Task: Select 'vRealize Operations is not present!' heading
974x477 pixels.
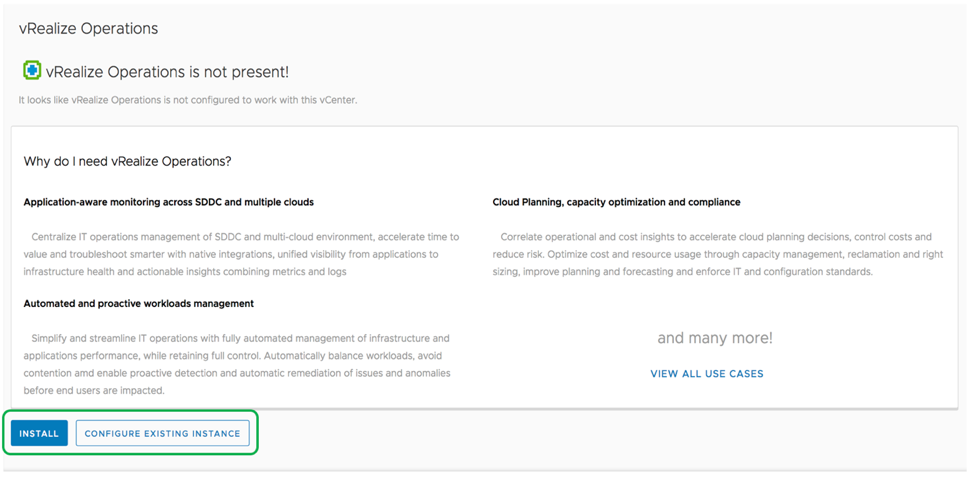Action: tap(167, 72)
